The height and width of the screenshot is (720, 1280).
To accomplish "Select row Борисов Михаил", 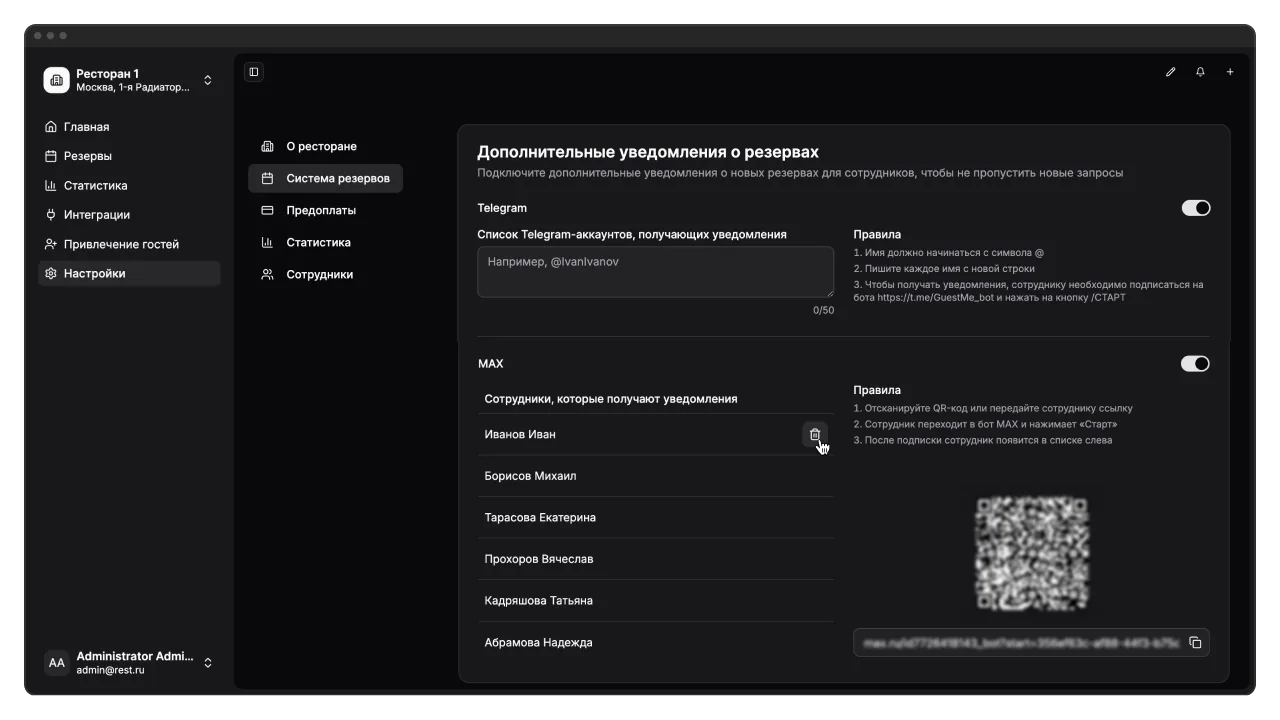I will tap(656, 476).
